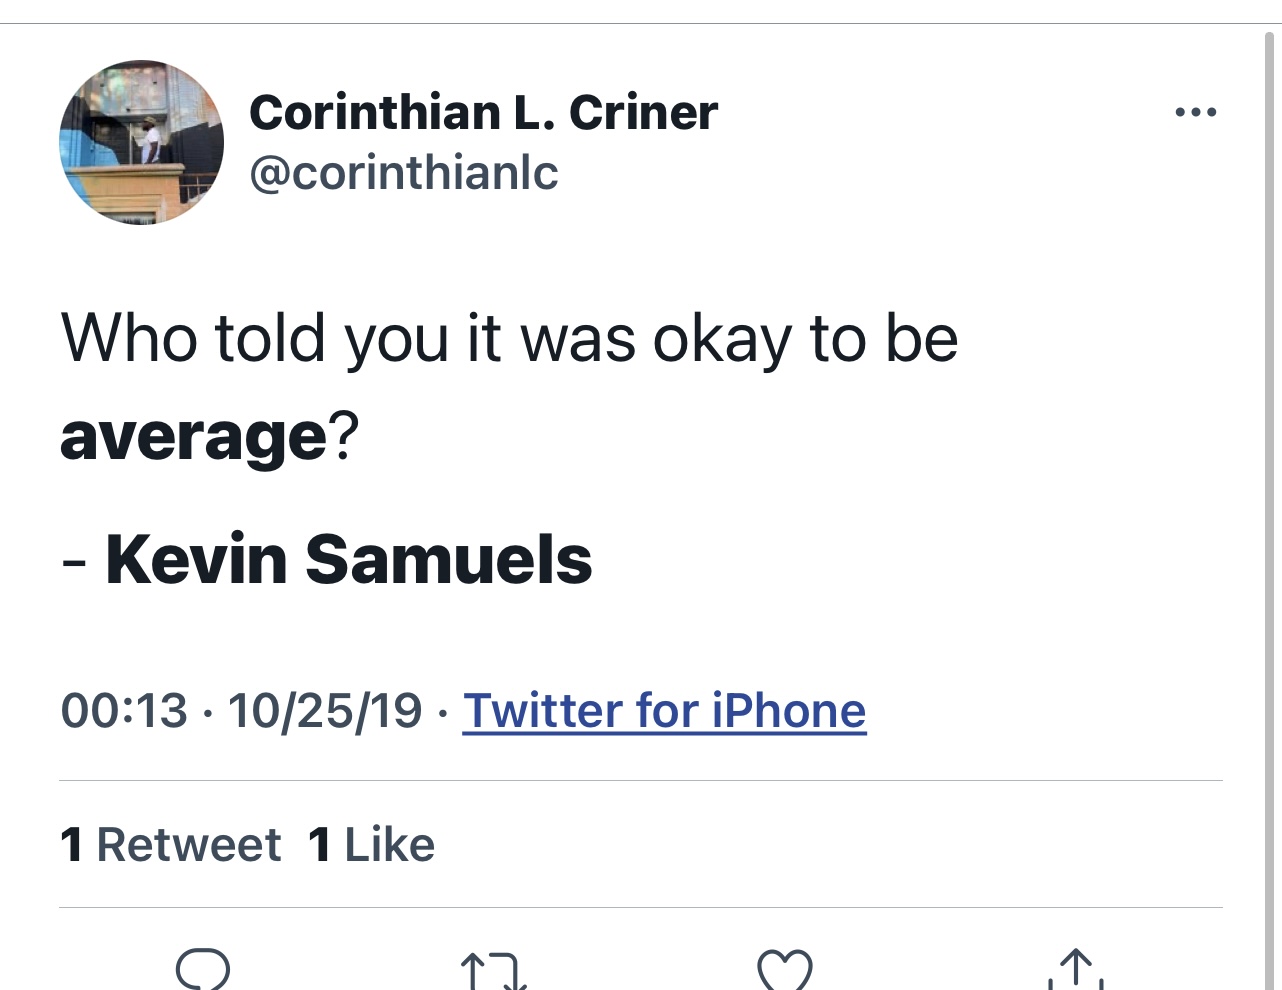1282x990 pixels.
Task: Click the bold word 'average'
Action: 193,438
